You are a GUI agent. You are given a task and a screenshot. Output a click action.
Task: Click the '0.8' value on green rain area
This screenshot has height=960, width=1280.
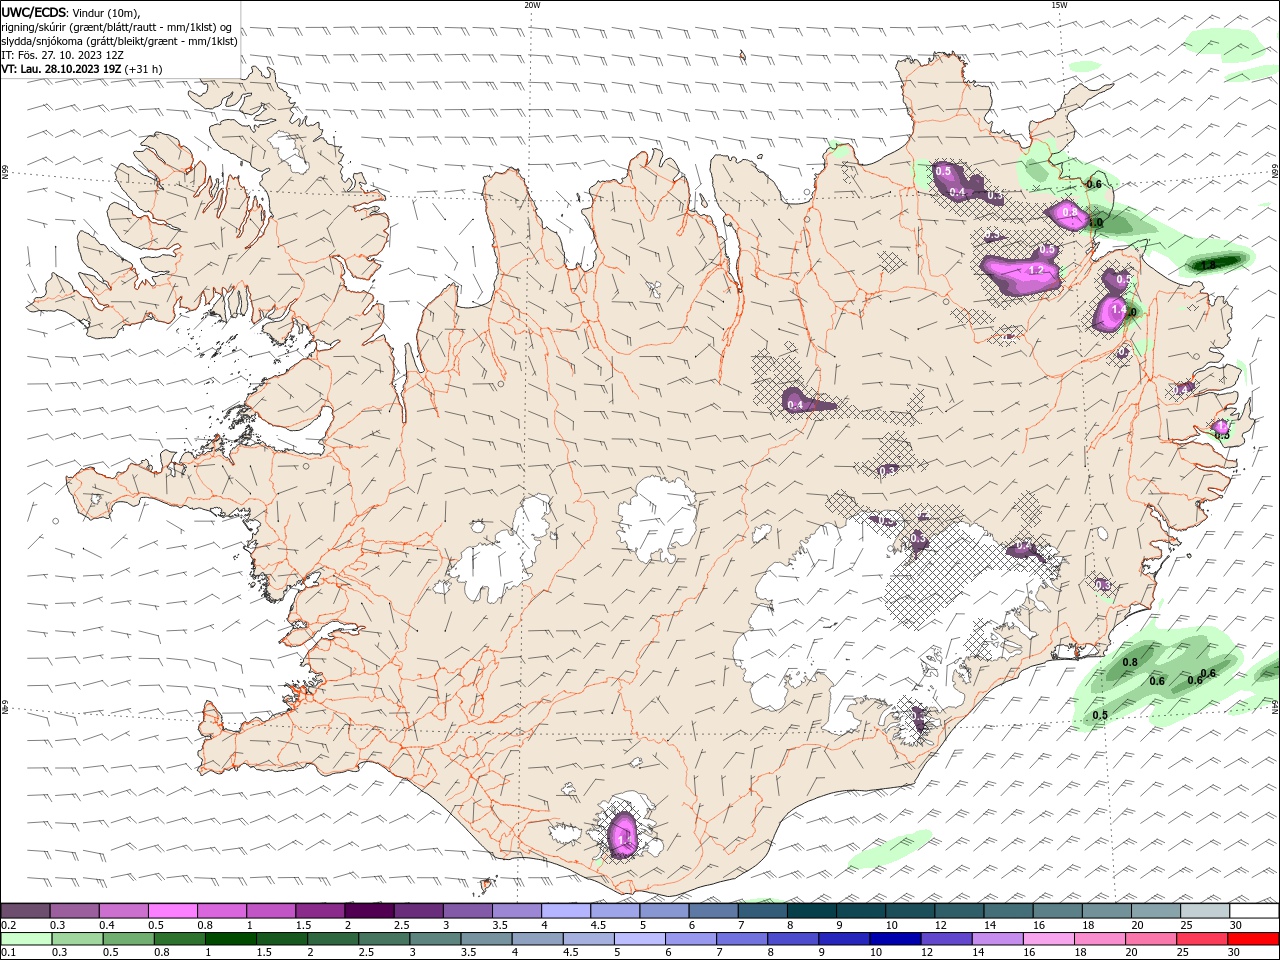[x=1131, y=662]
